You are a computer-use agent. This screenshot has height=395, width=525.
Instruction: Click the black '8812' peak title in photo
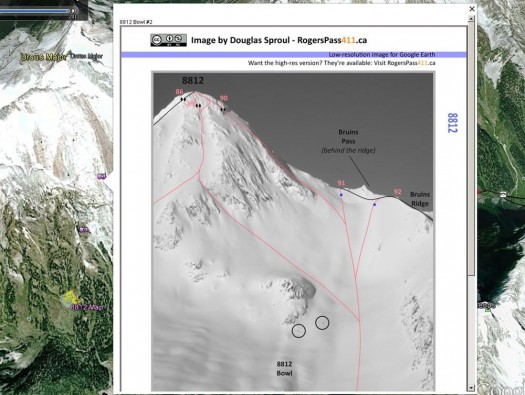coord(193,80)
